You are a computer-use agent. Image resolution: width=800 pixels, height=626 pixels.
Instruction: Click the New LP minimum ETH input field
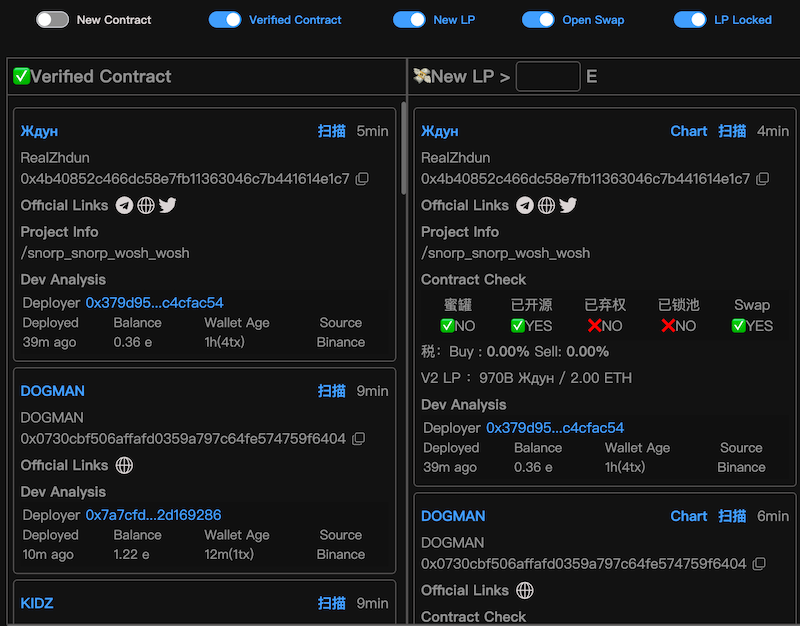click(x=547, y=77)
